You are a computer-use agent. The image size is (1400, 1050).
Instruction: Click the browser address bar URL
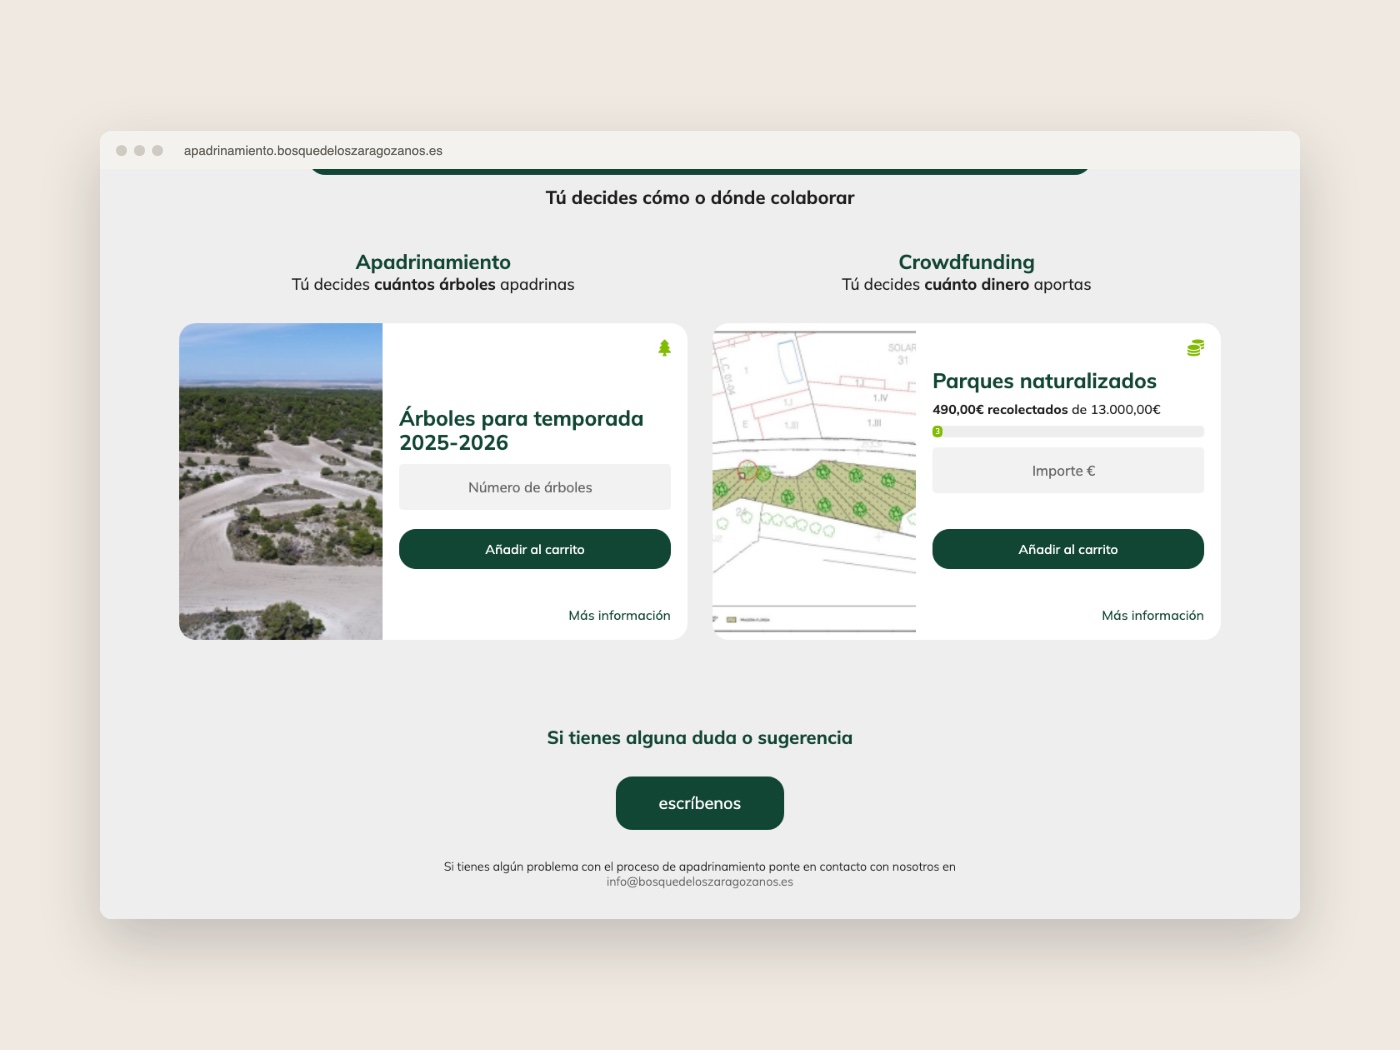click(313, 151)
